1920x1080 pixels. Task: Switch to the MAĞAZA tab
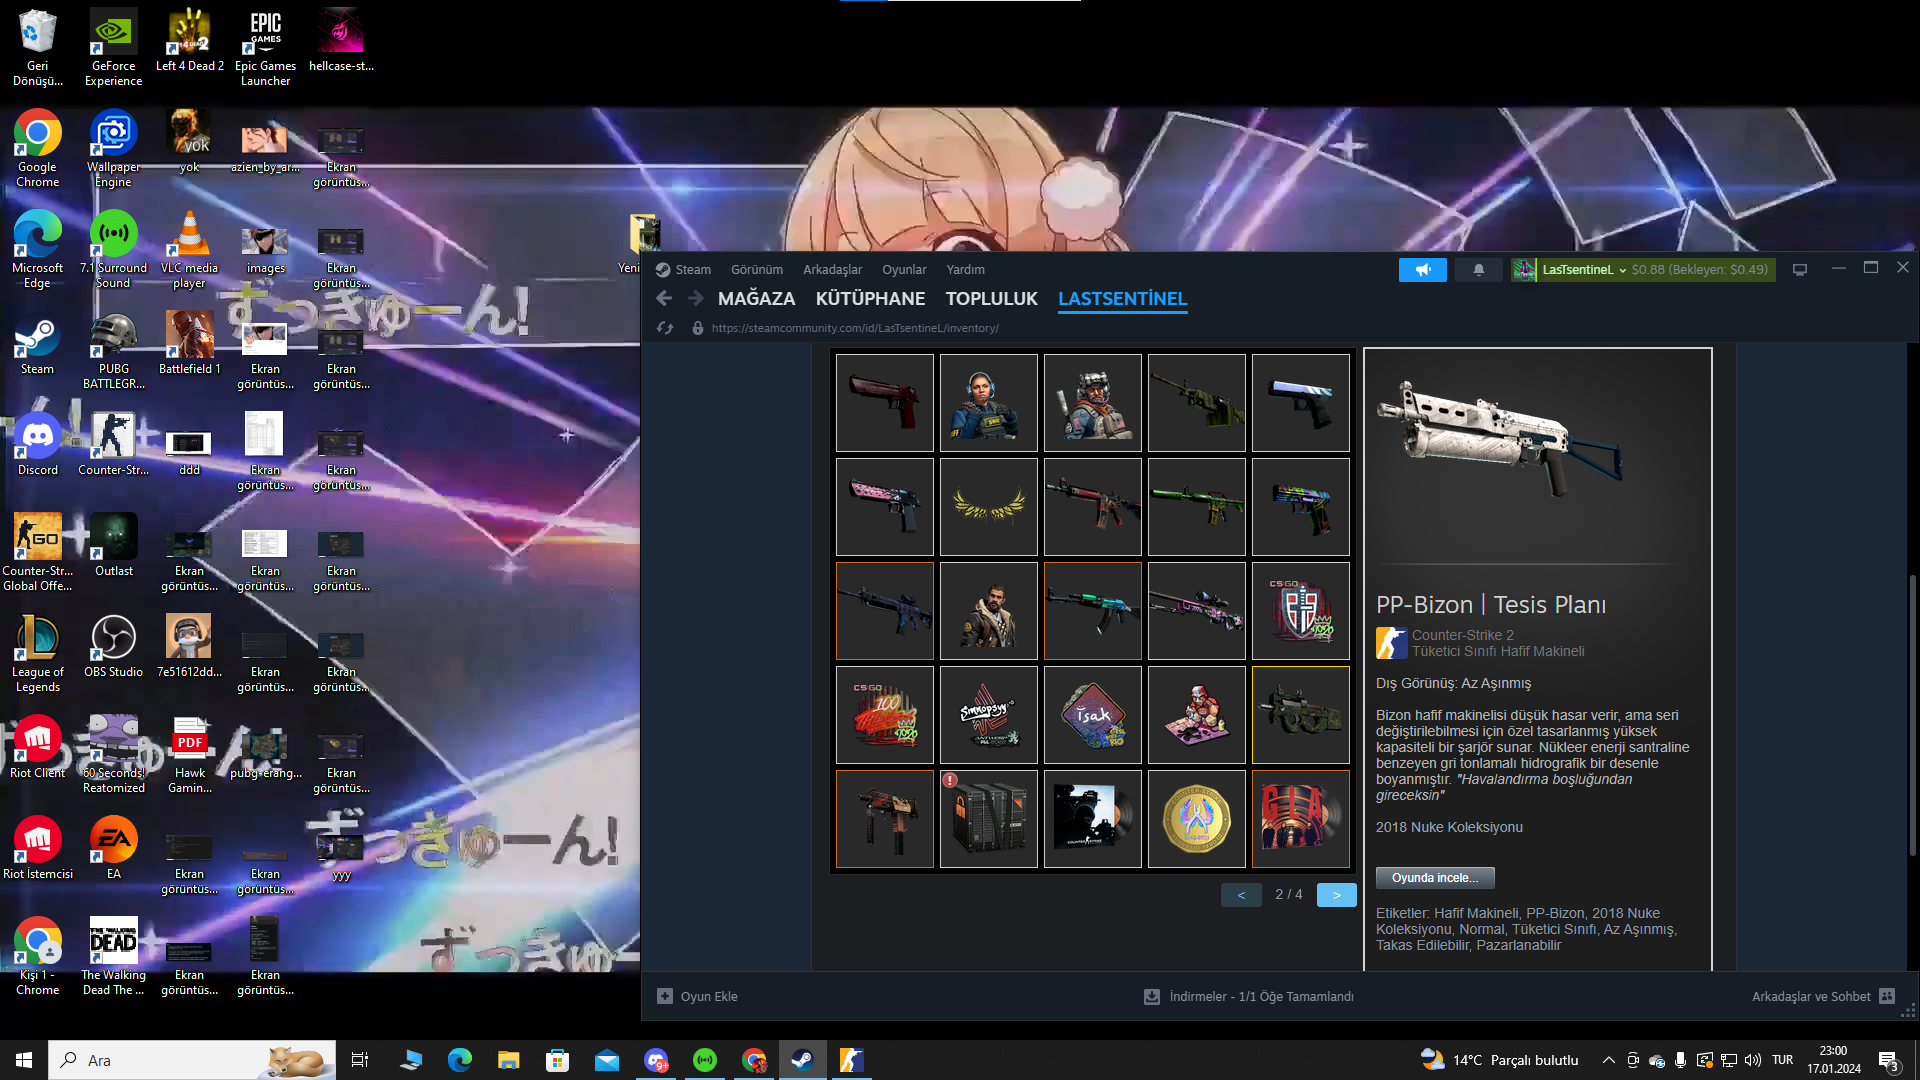pyautogui.click(x=756, y=299)
